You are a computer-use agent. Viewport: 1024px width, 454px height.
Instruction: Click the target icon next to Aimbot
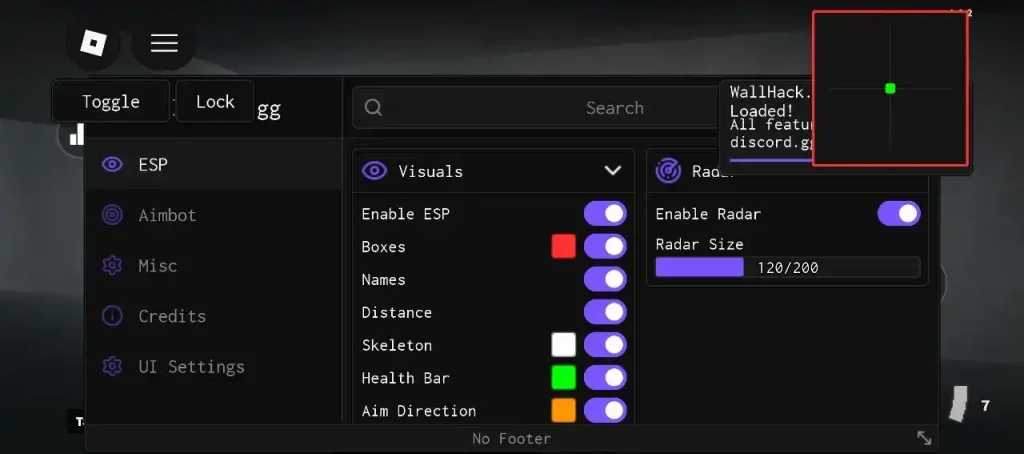point(112,215)
